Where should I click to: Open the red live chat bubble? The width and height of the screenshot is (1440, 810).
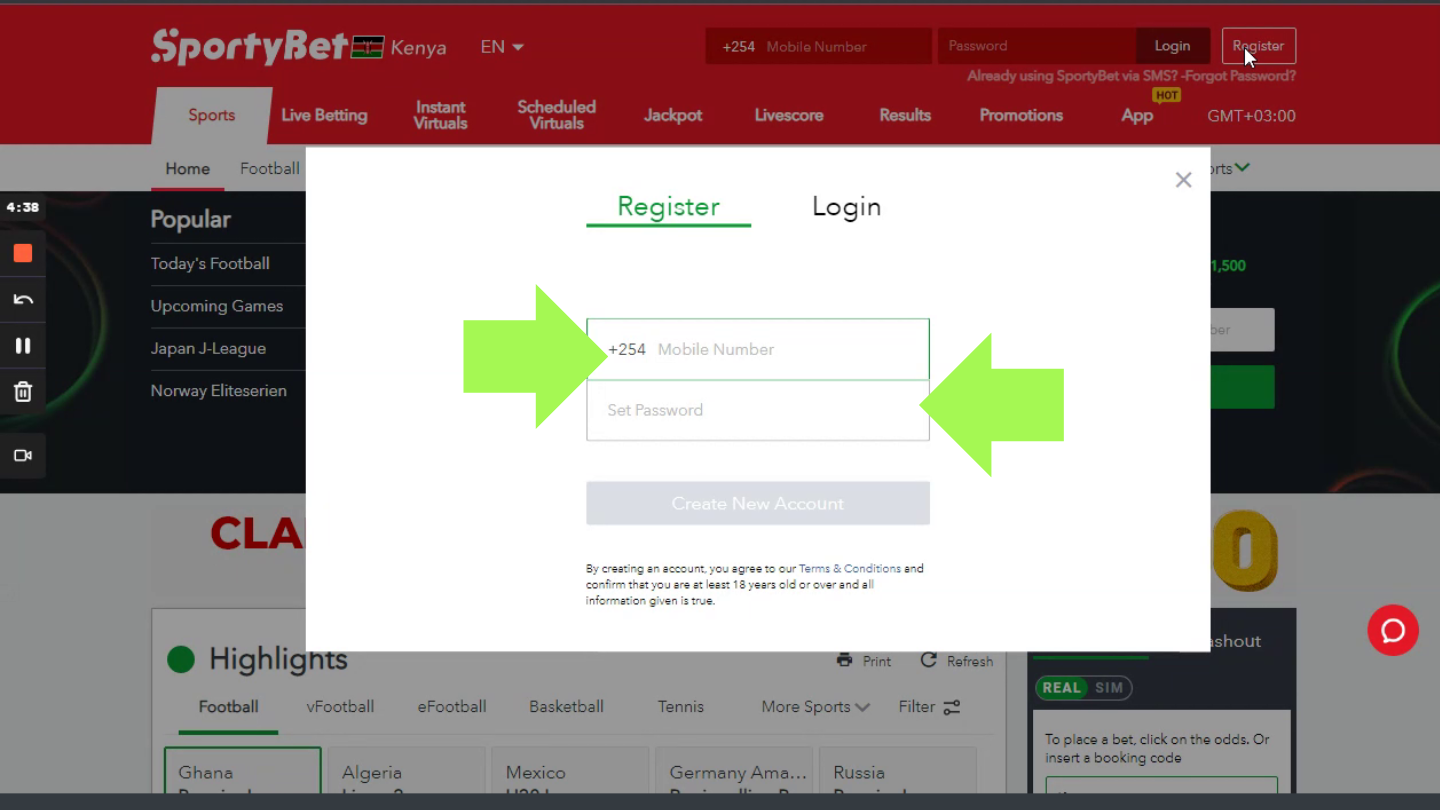(x=1392, y=631)
